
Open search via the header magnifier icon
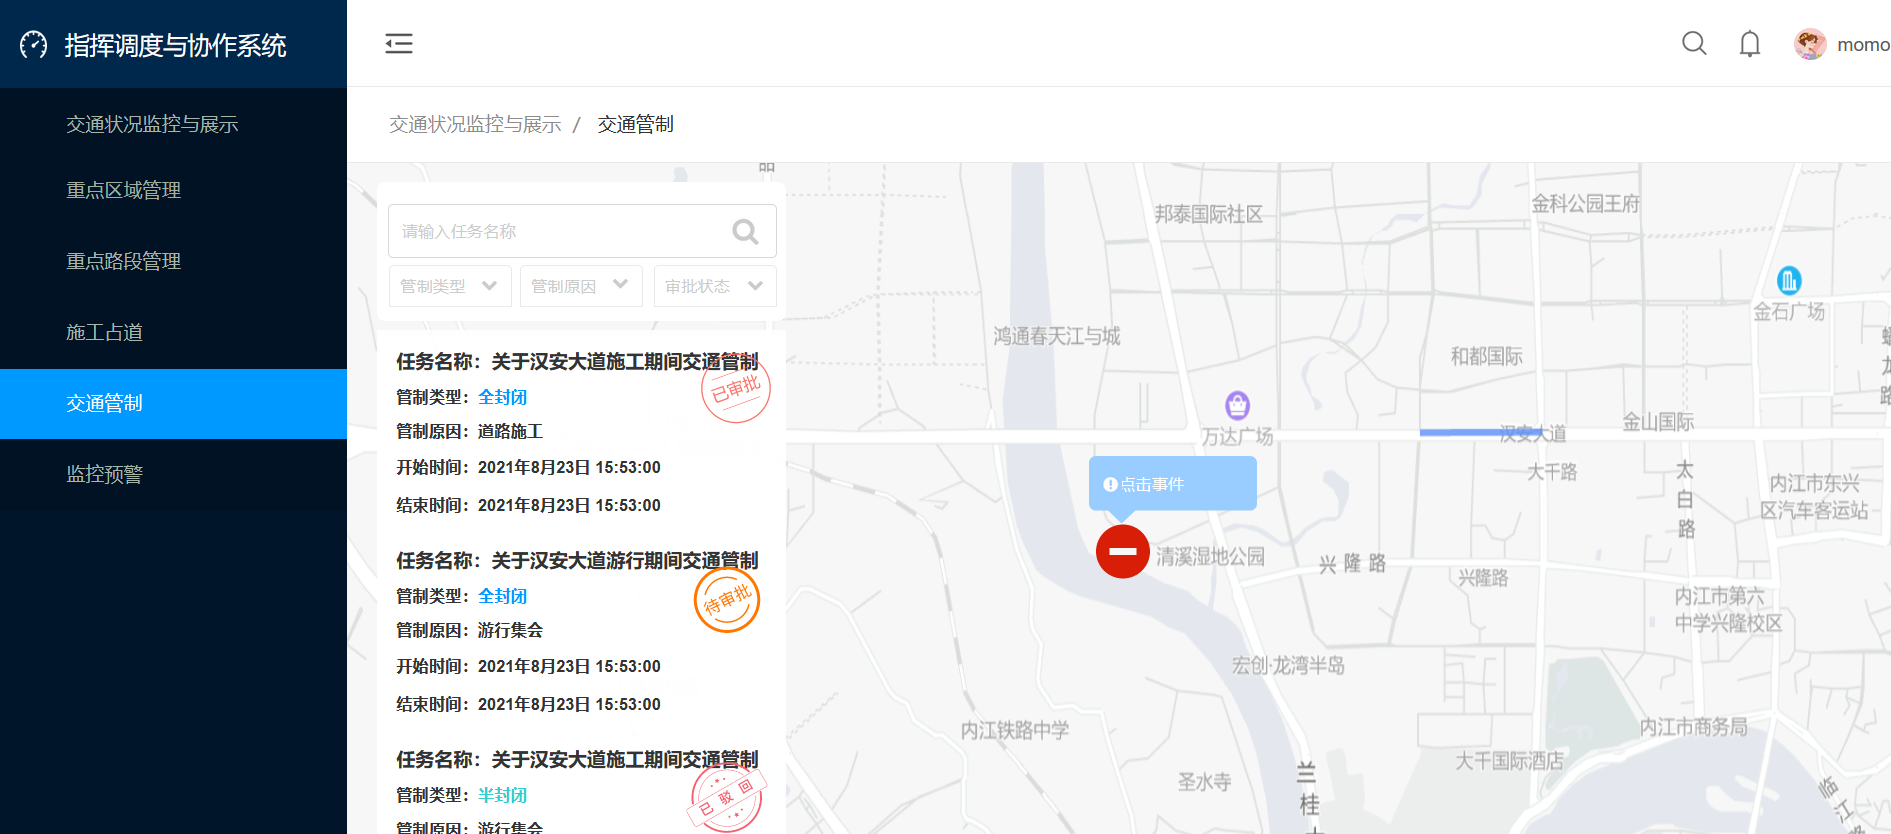pyautogui.click(x=1694, y=43)
